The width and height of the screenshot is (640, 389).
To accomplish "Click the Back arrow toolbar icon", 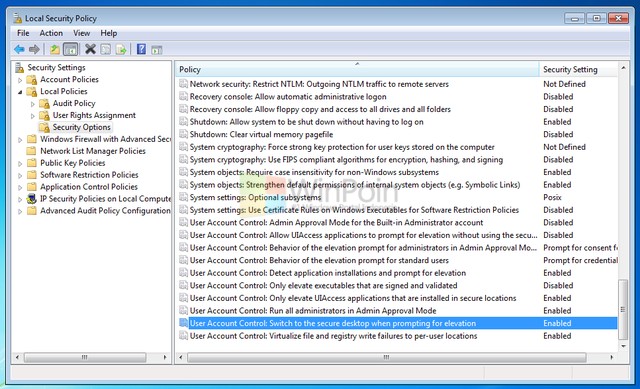I will pyautogui.click(x=19, y=50).
